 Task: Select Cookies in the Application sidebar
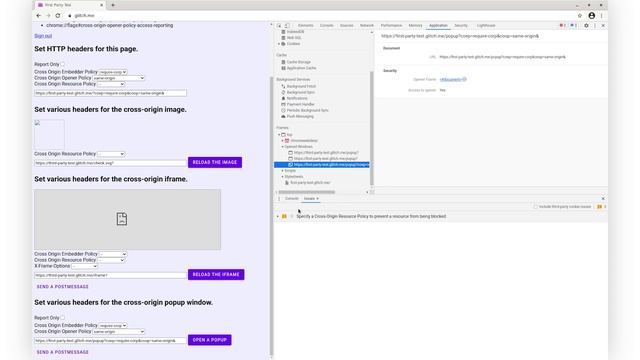click(x=293, y=44)
